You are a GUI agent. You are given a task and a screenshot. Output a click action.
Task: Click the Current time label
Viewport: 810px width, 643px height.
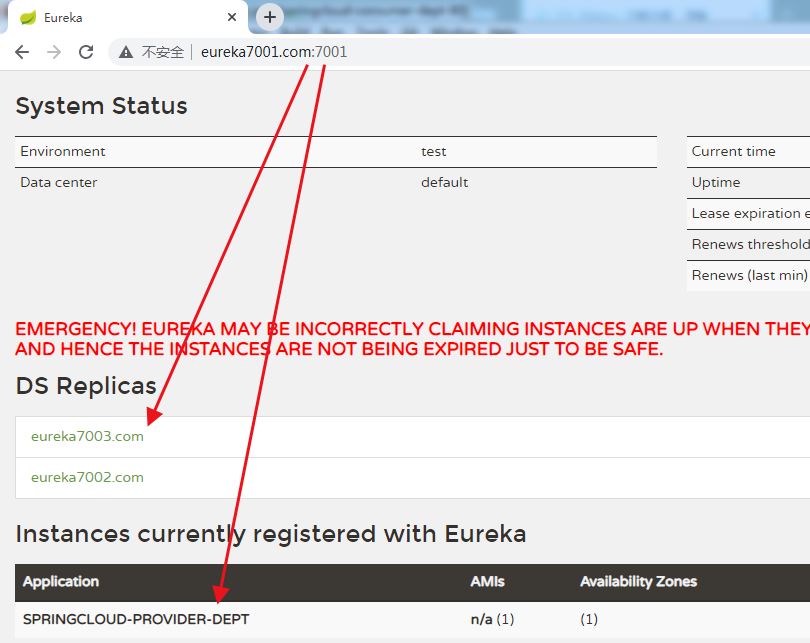734,151
